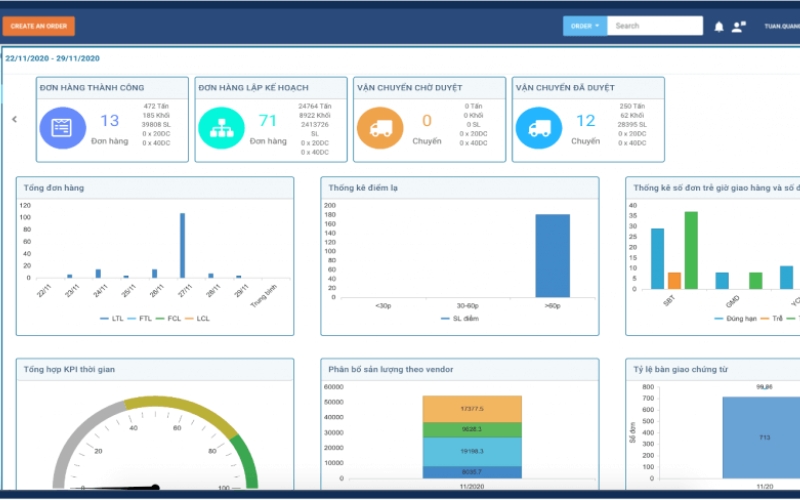Select the Tỷ lệ bàn giao chứng từ title
800x500 pixels.
[x=680, y=369]
